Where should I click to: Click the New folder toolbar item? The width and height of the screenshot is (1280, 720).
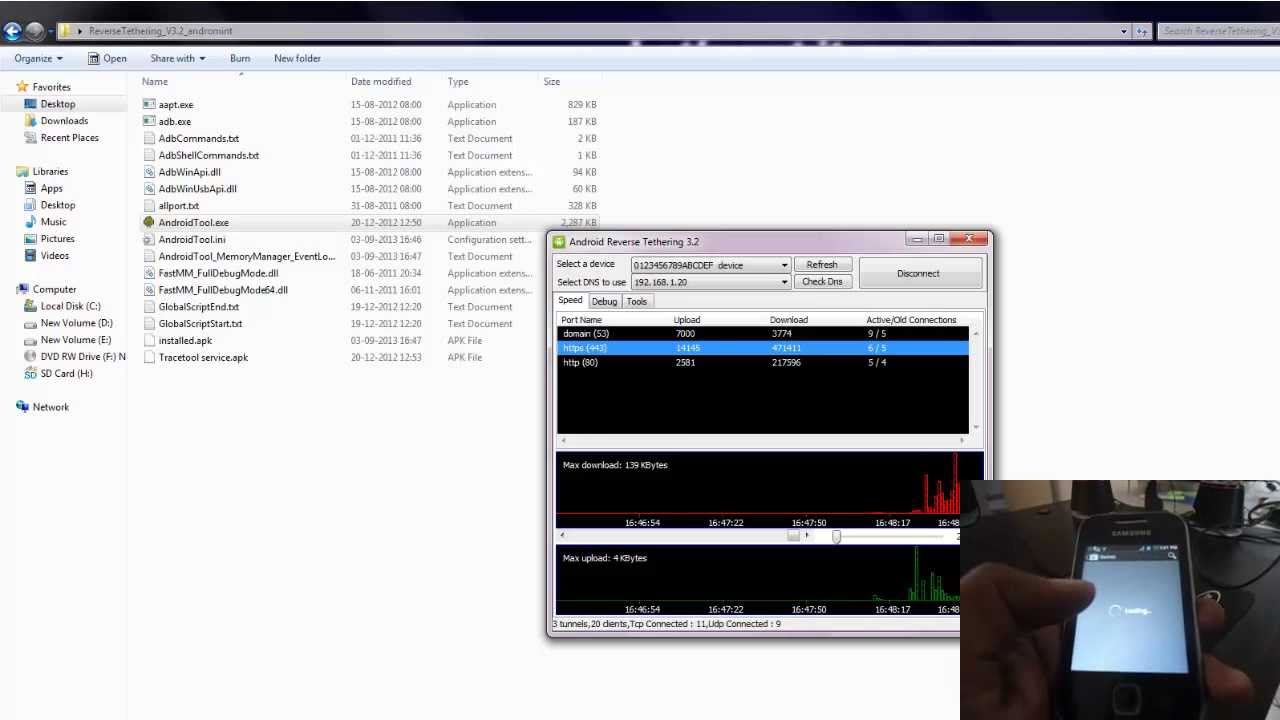coord(297,59)
